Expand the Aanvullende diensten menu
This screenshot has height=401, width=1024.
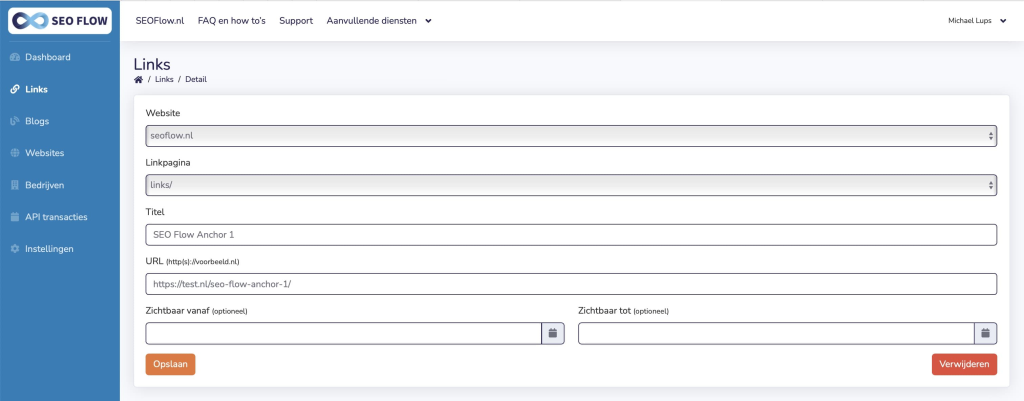(x=379, y=21)
